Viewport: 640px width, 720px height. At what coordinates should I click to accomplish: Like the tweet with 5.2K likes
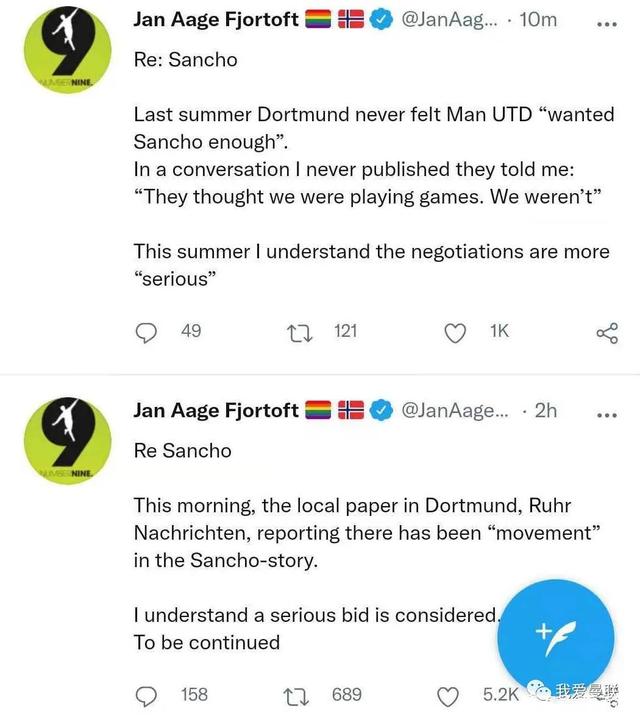point(449,695)
